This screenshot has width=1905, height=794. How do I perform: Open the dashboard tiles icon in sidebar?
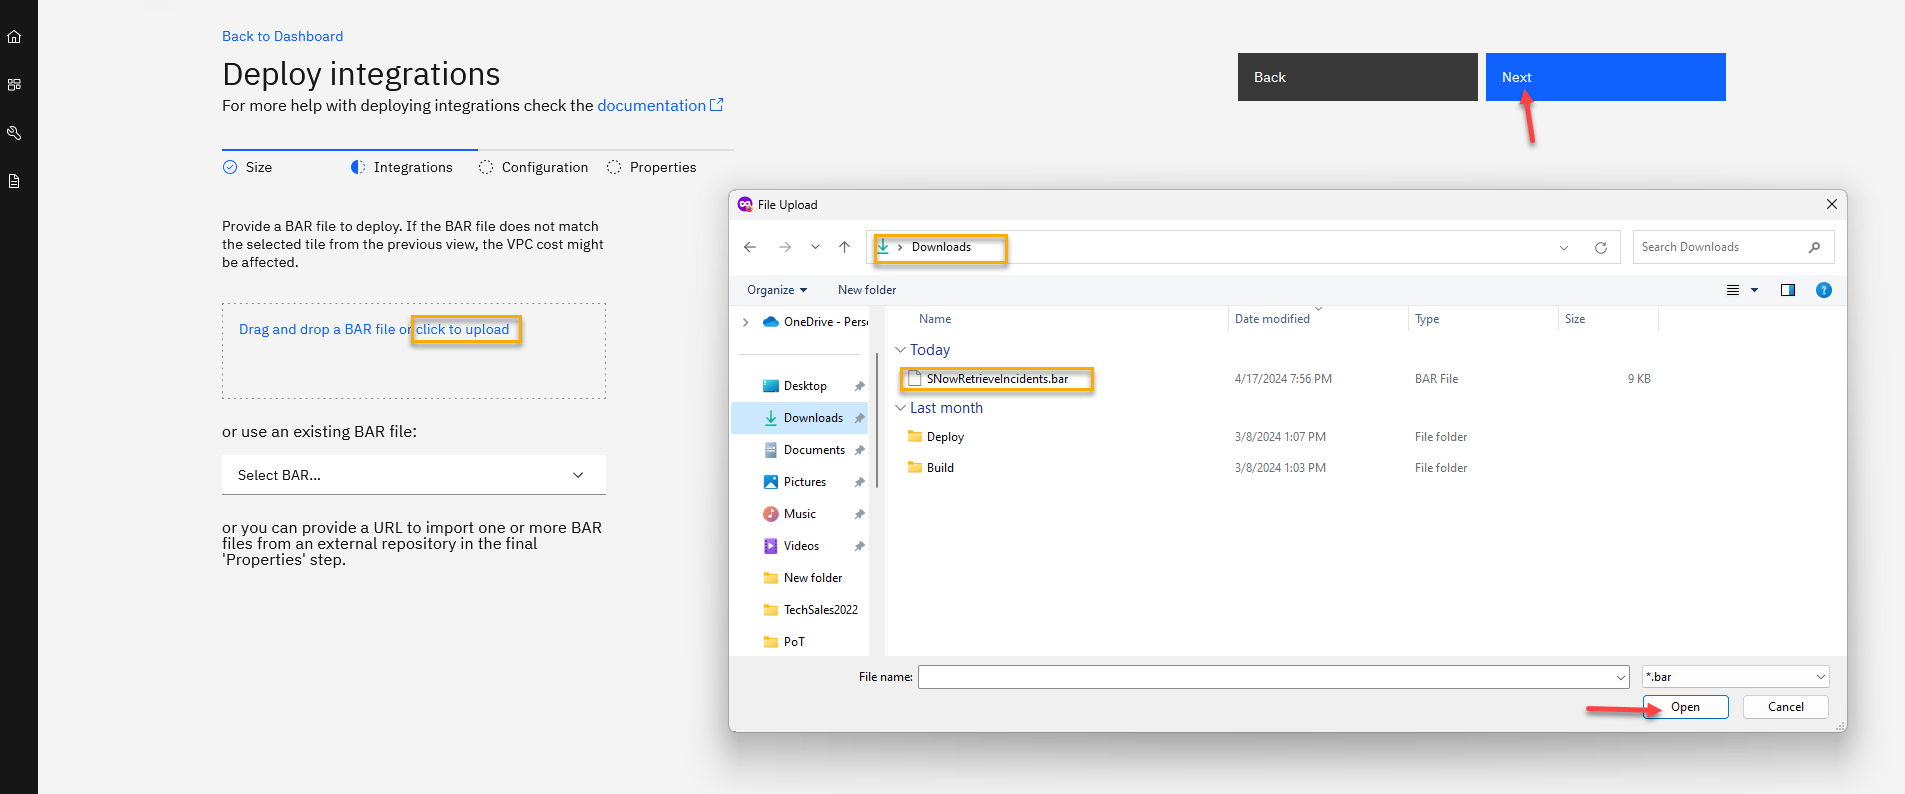tap(14, 85)
